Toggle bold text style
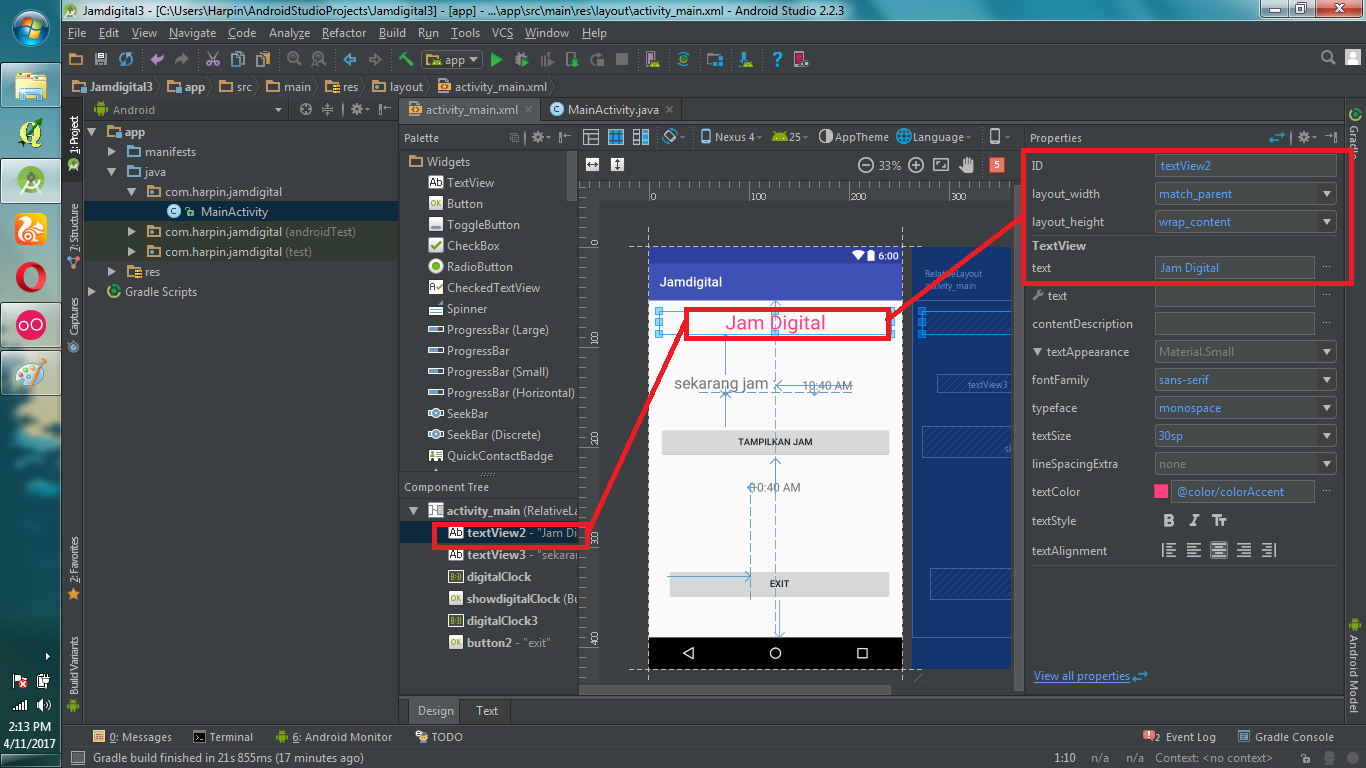 pos(1169,521)
